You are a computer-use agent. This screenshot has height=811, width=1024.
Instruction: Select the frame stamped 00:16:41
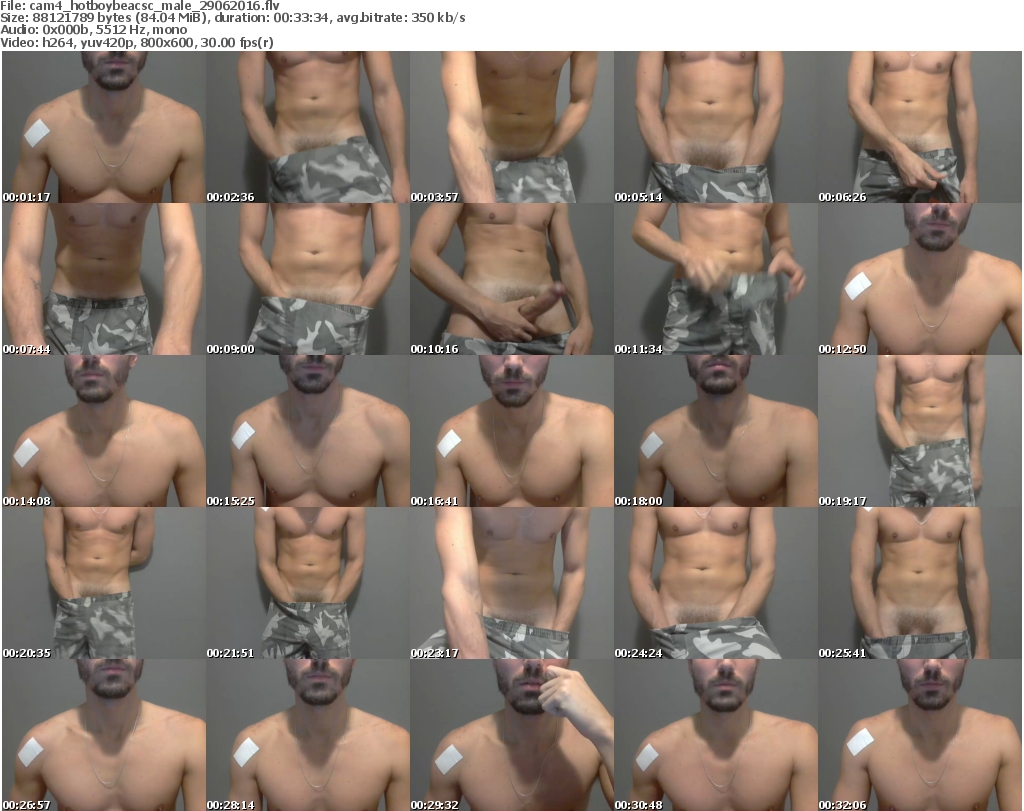[x=512, y=432]
